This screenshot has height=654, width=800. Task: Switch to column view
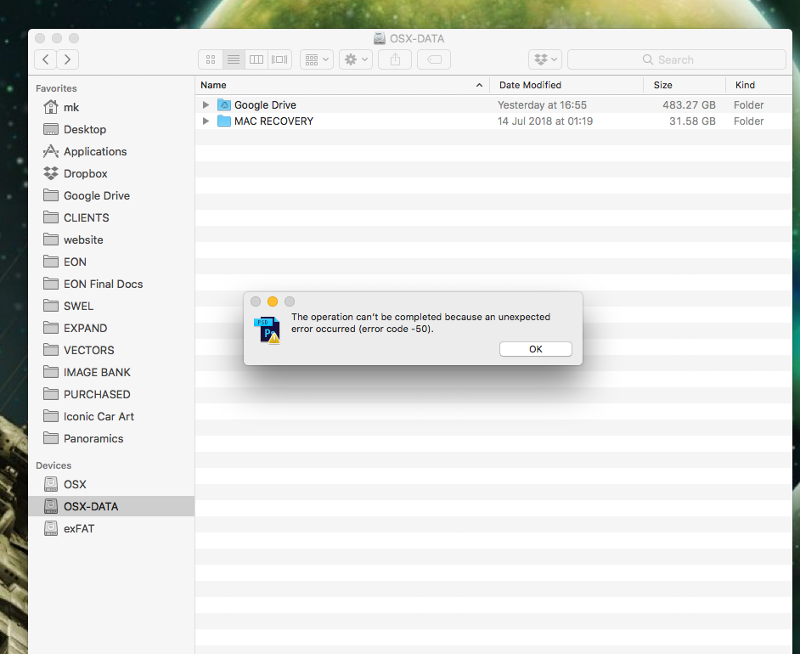[x=256, y=60]
